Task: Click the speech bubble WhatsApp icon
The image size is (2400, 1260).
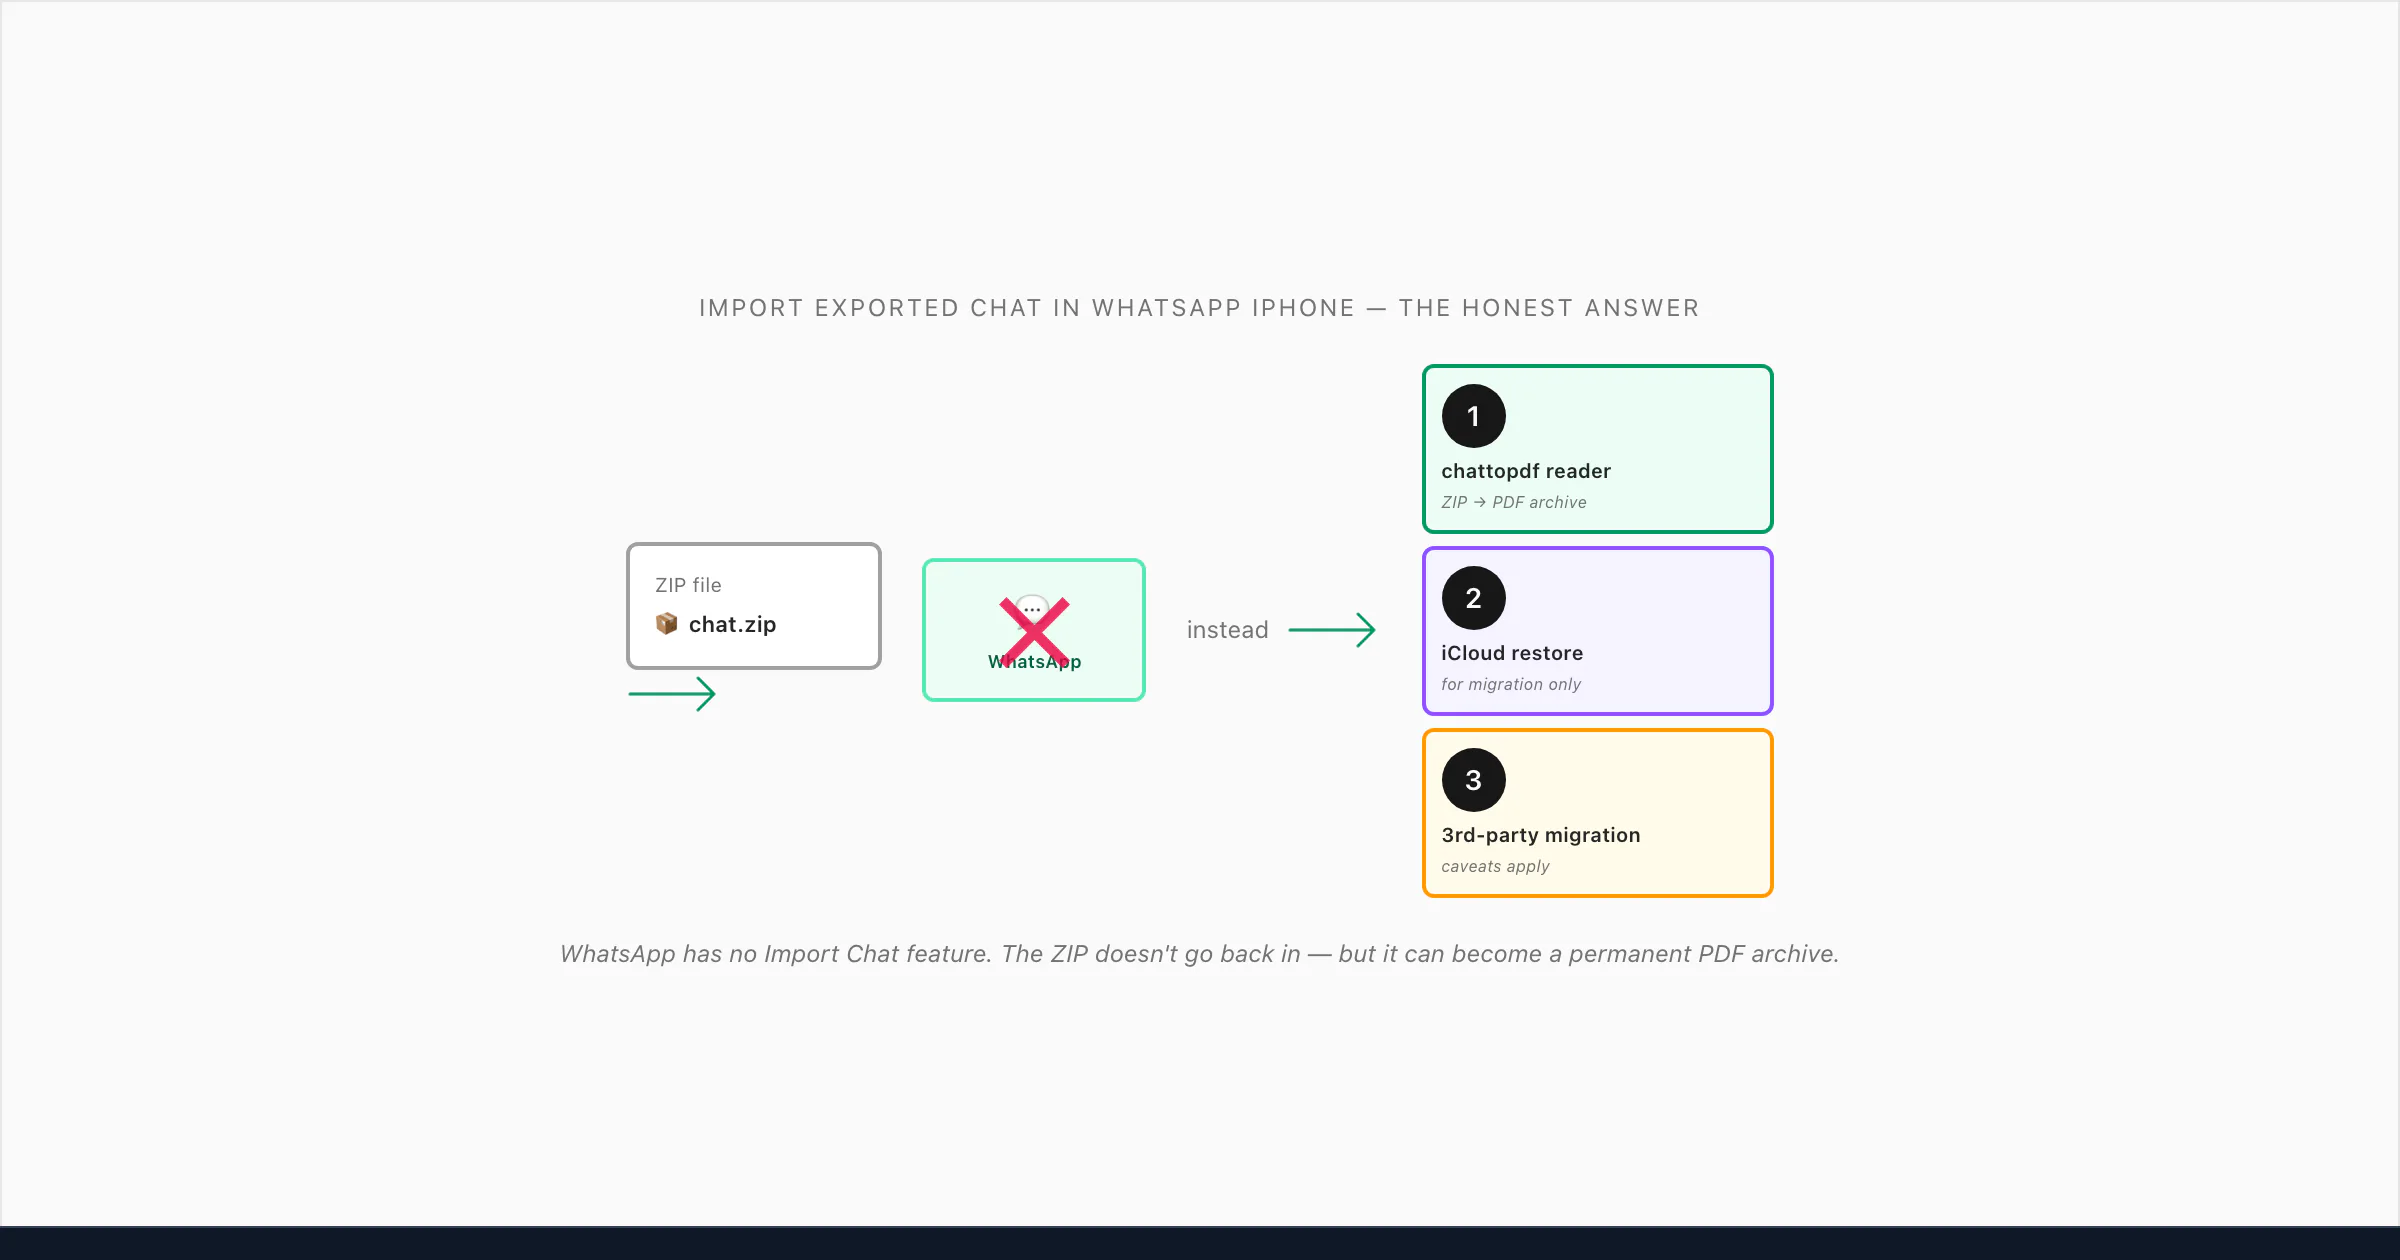Action: (1032, 609)
